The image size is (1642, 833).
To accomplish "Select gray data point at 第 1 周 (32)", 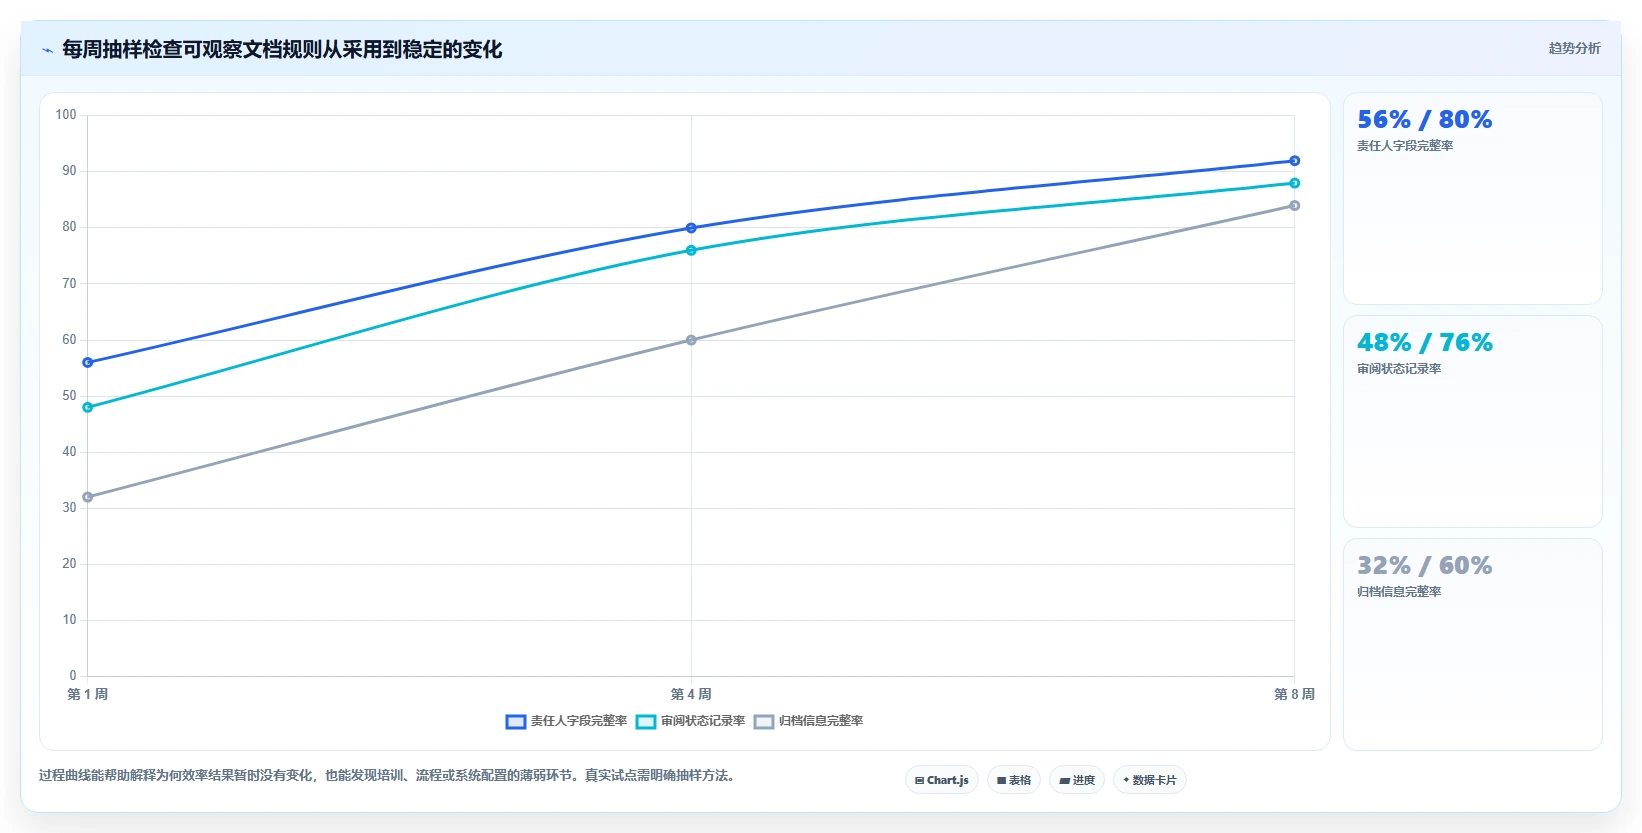I will 88,497.
